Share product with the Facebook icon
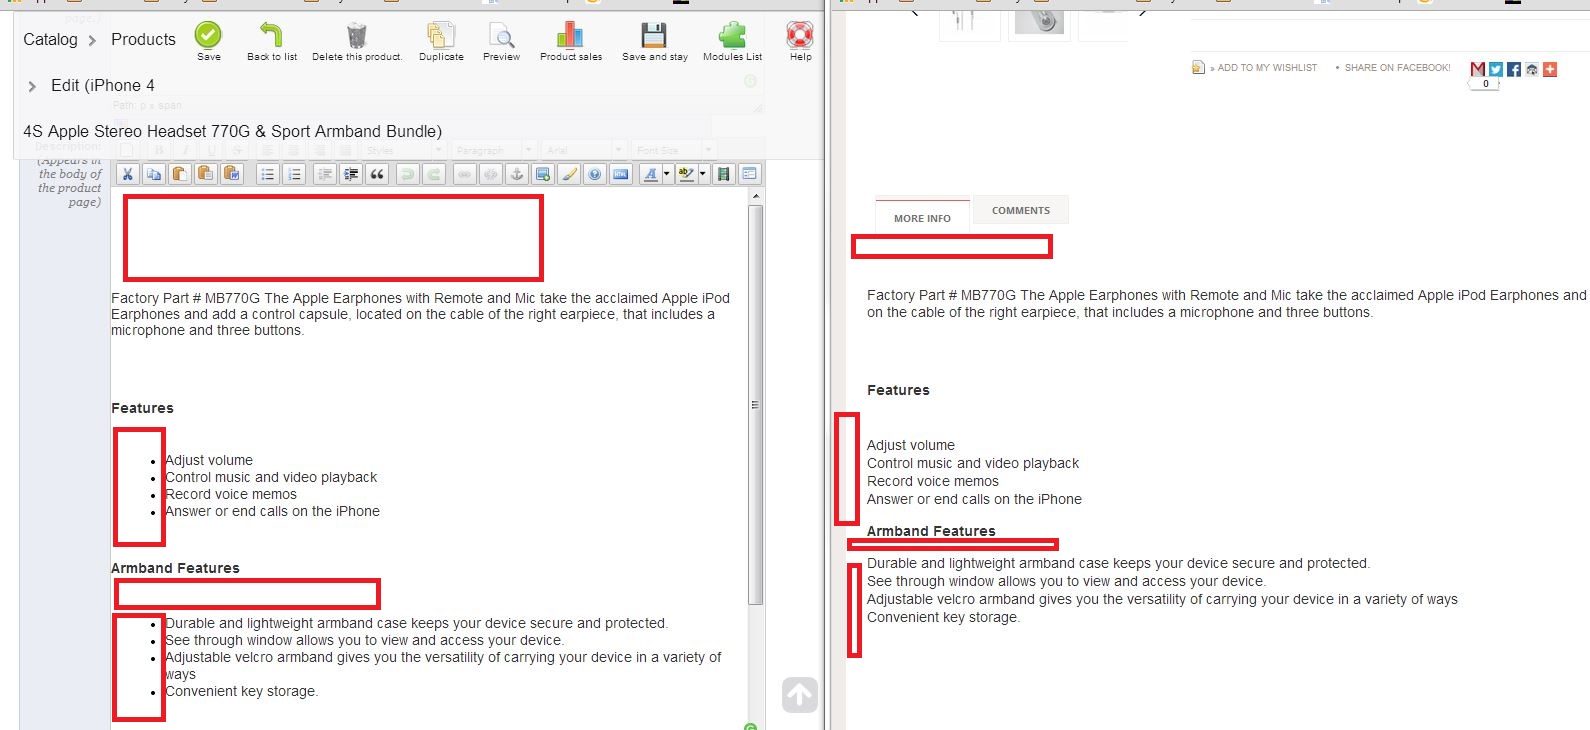Viewport: 1590px width, 730px height. [x=1514, y=69]
